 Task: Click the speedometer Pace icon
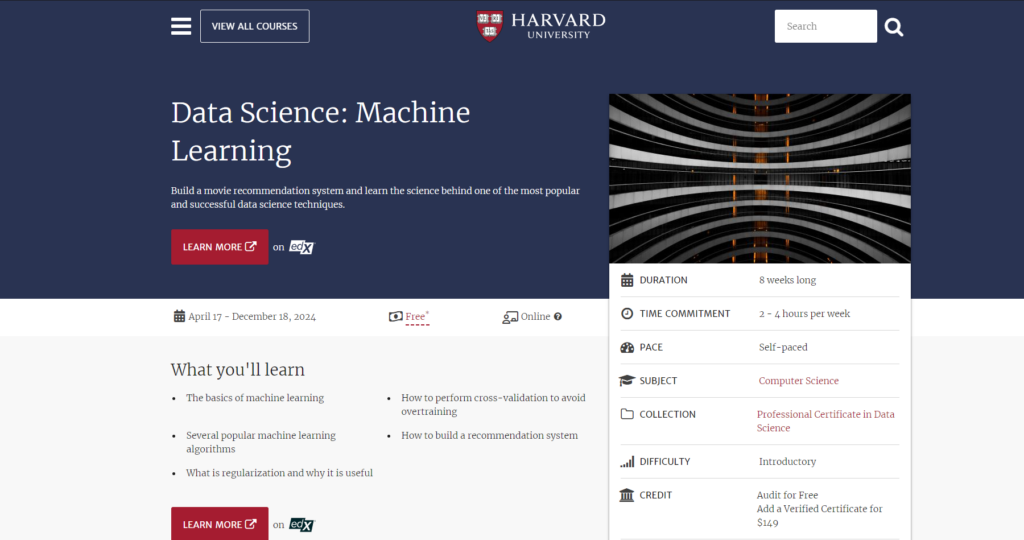[627, 348]
